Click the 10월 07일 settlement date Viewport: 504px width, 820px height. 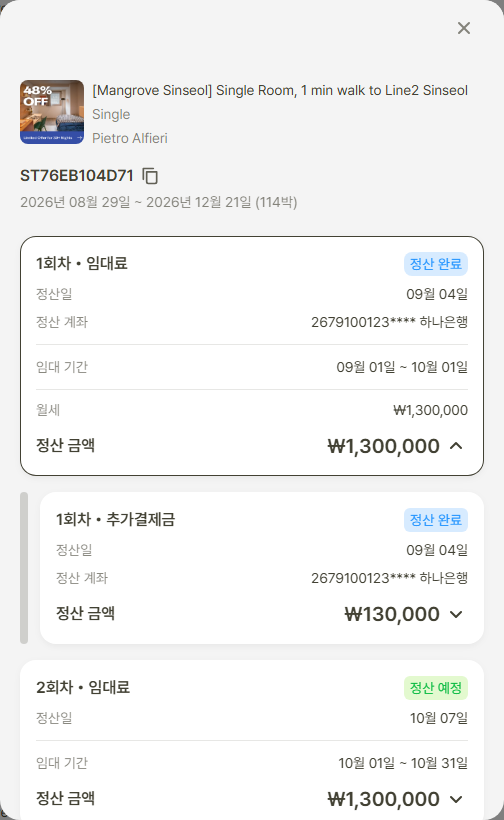[x=438, y=718]
